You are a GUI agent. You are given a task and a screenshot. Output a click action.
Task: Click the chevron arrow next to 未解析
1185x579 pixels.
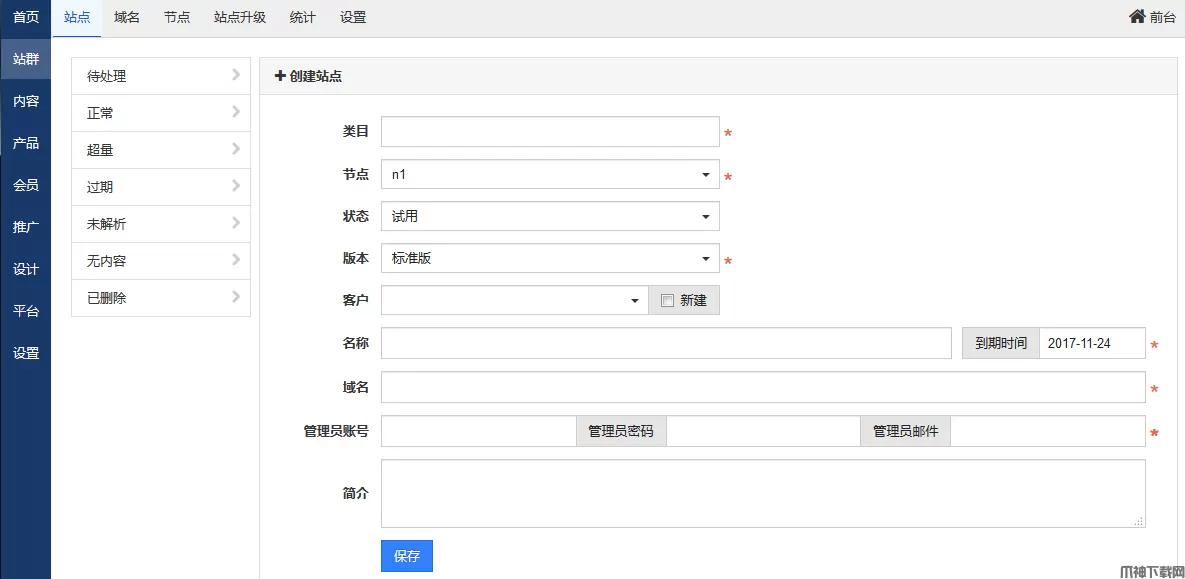(x=236, y=223)
